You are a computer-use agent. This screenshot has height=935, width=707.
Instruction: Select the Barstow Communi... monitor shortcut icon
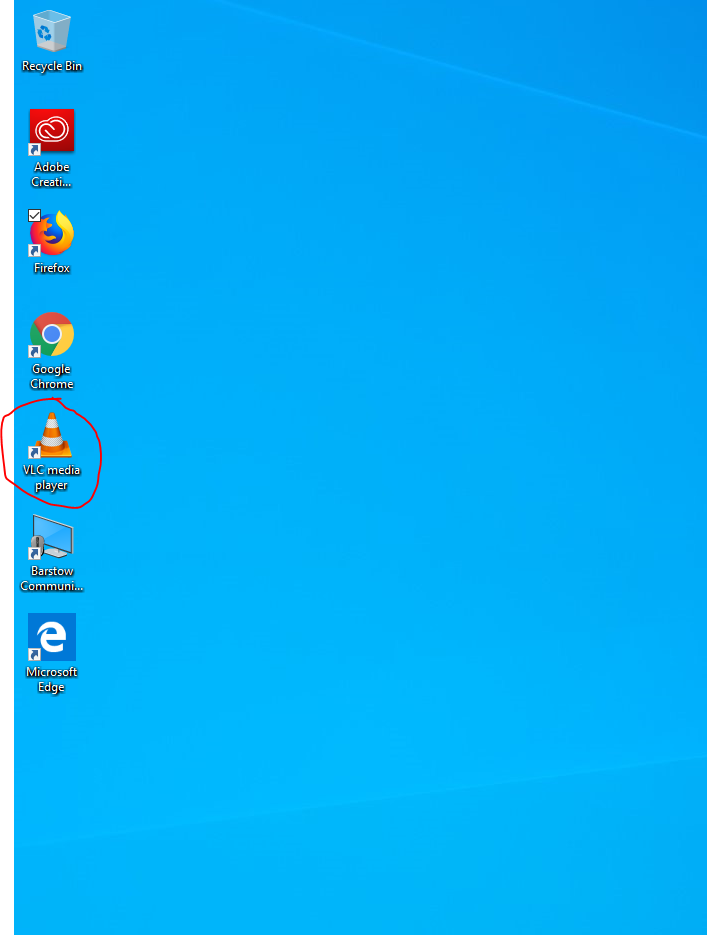(x=52, y=537)
